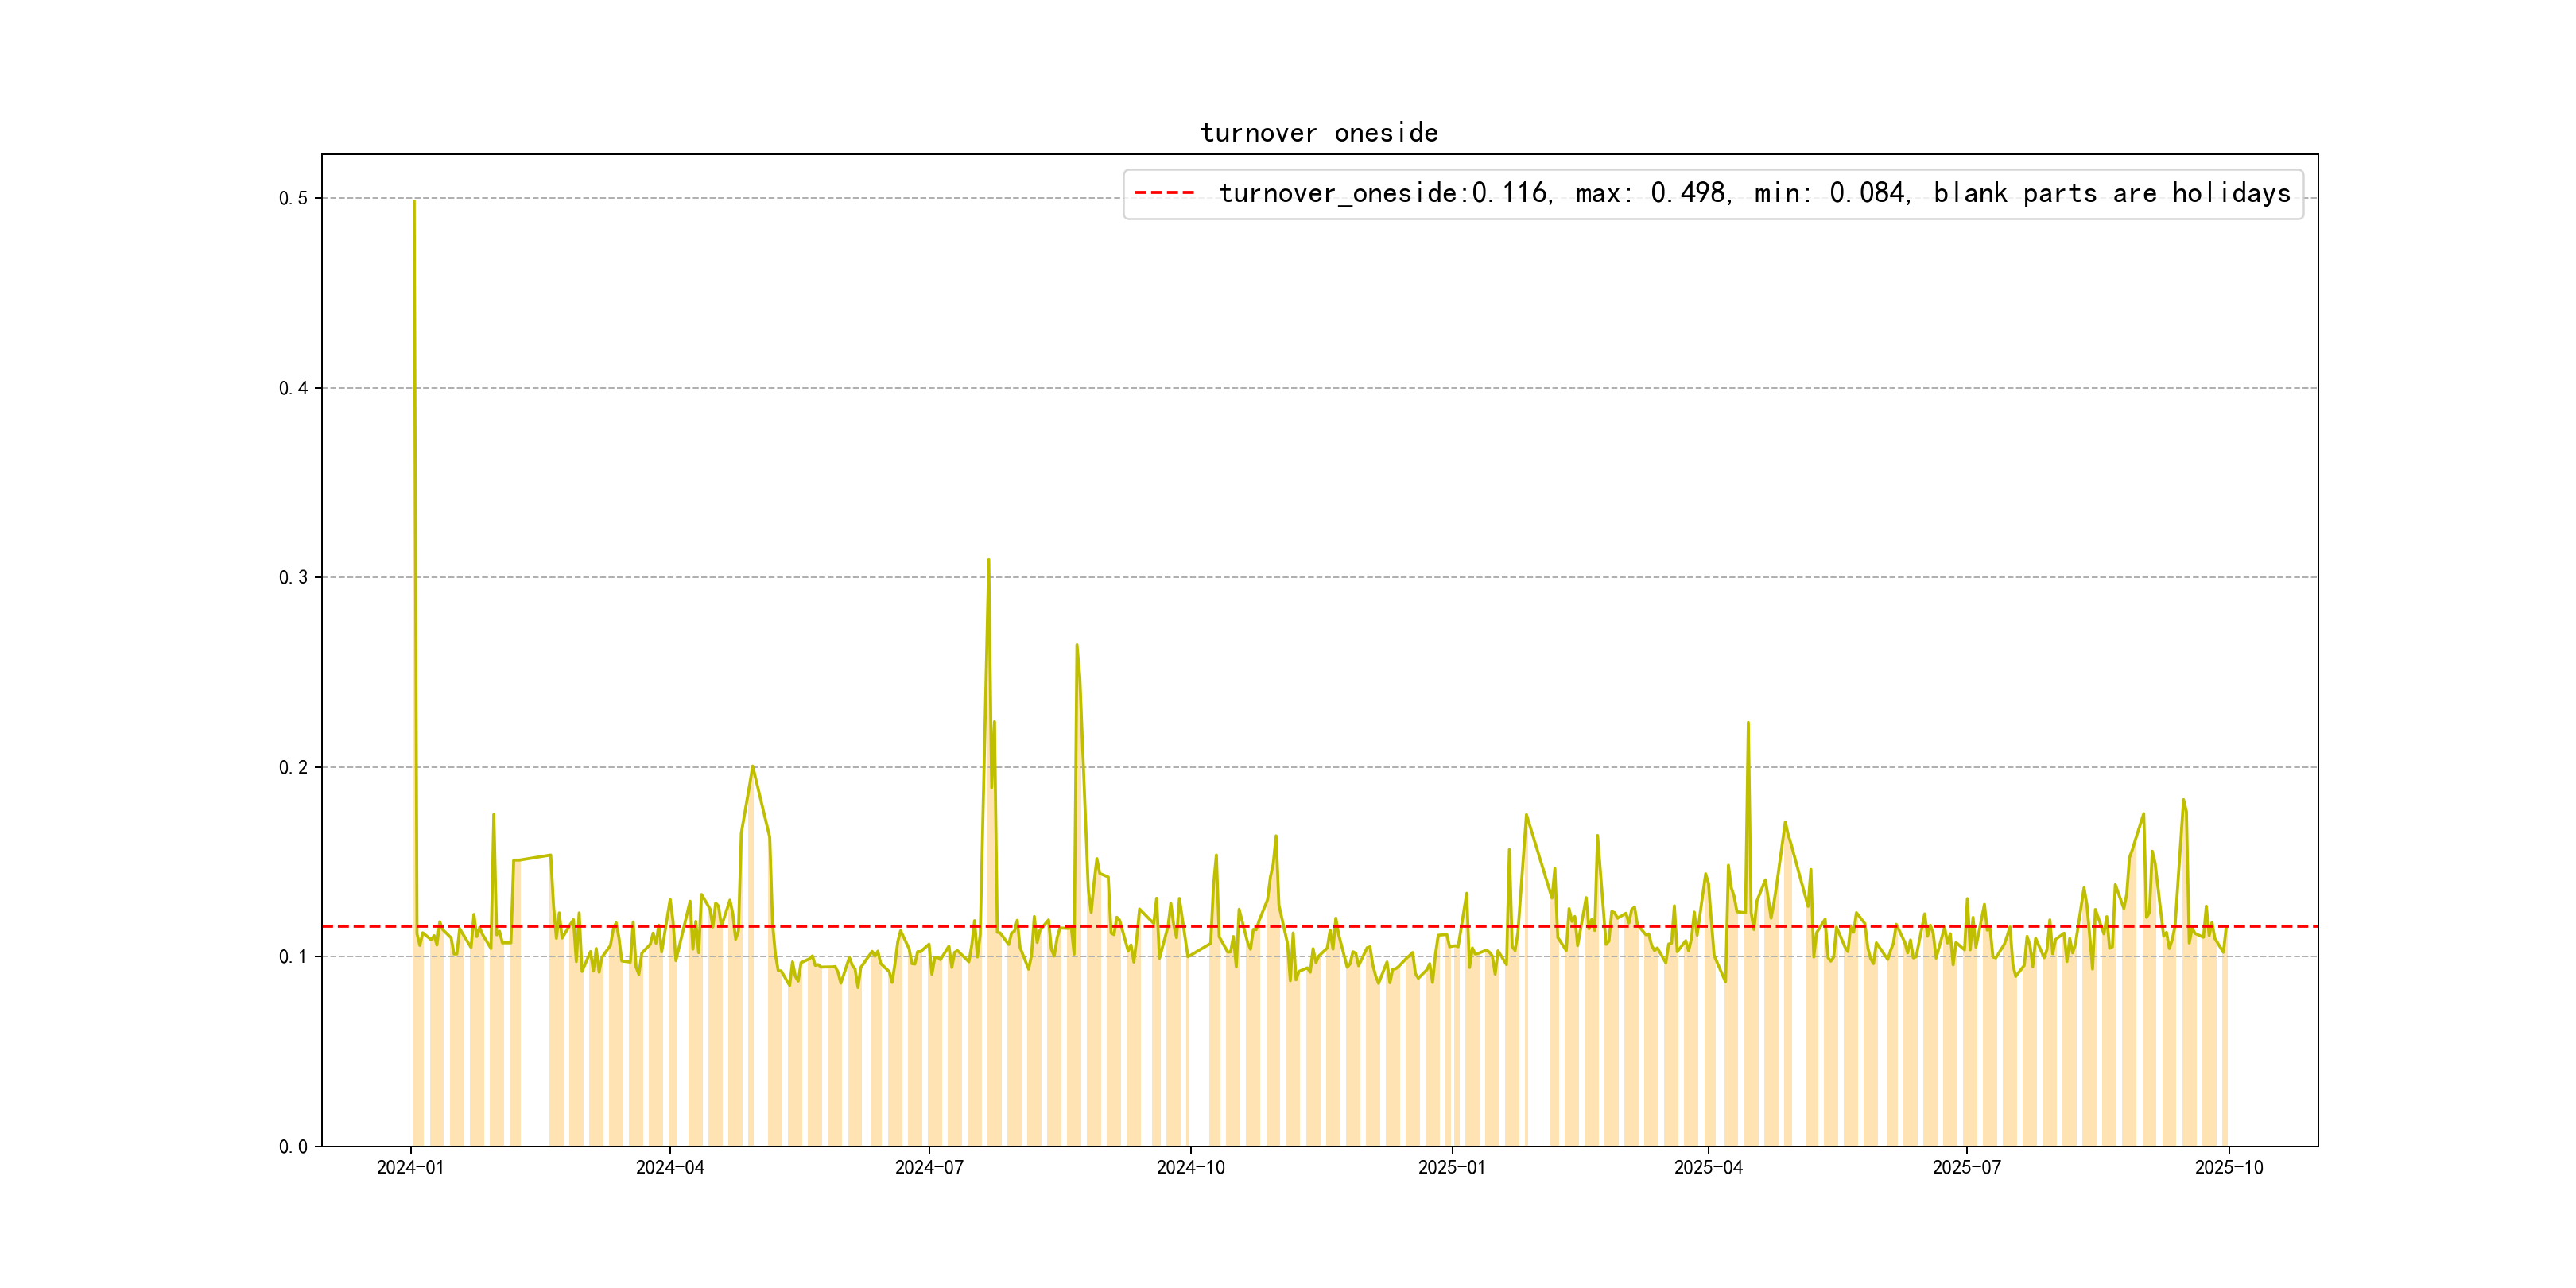Click the 2025-07 x-axis tick label

click(x=1966, y=1167)
